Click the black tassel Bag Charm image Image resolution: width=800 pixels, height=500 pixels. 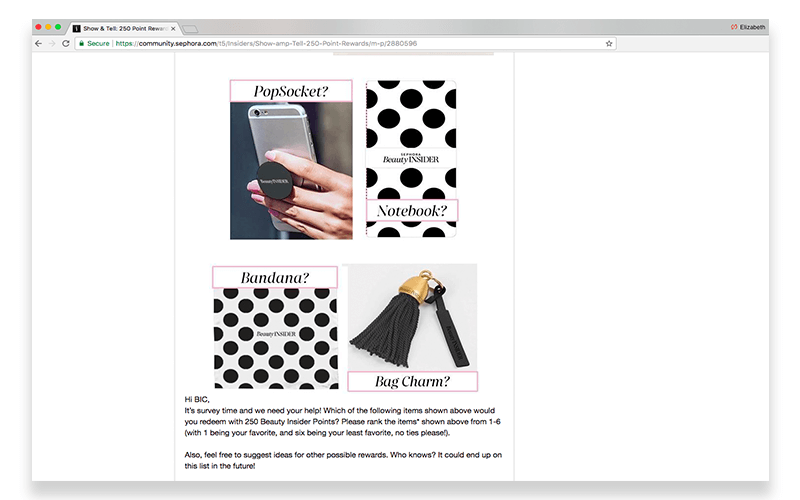412,317
